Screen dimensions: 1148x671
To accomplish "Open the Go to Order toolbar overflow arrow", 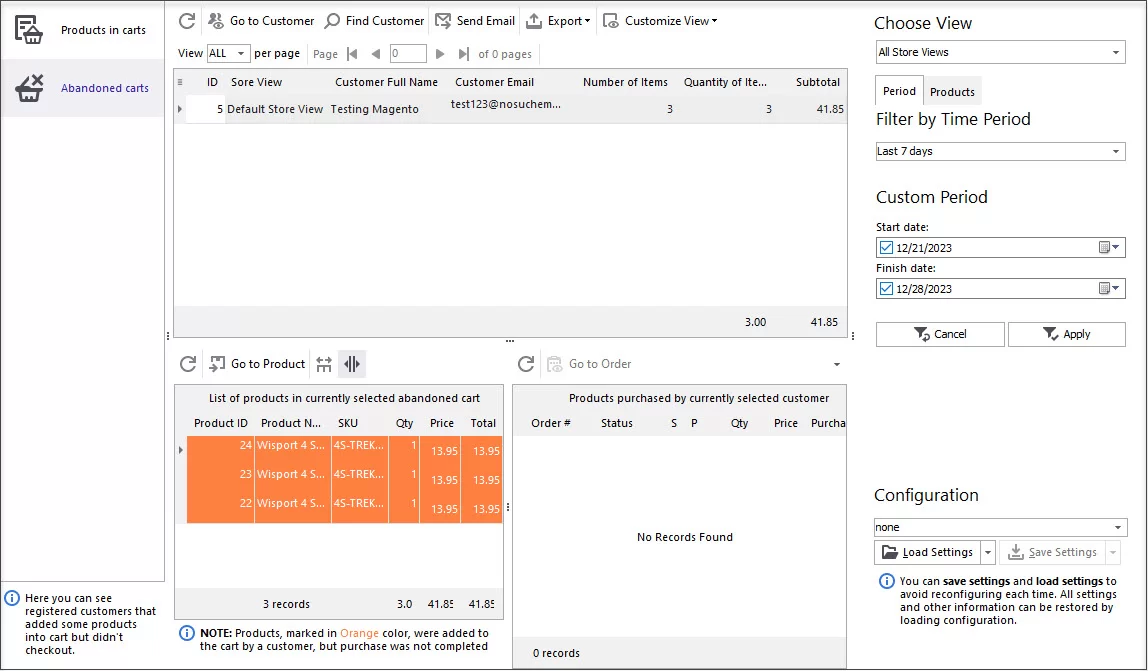I will (837, 364).
